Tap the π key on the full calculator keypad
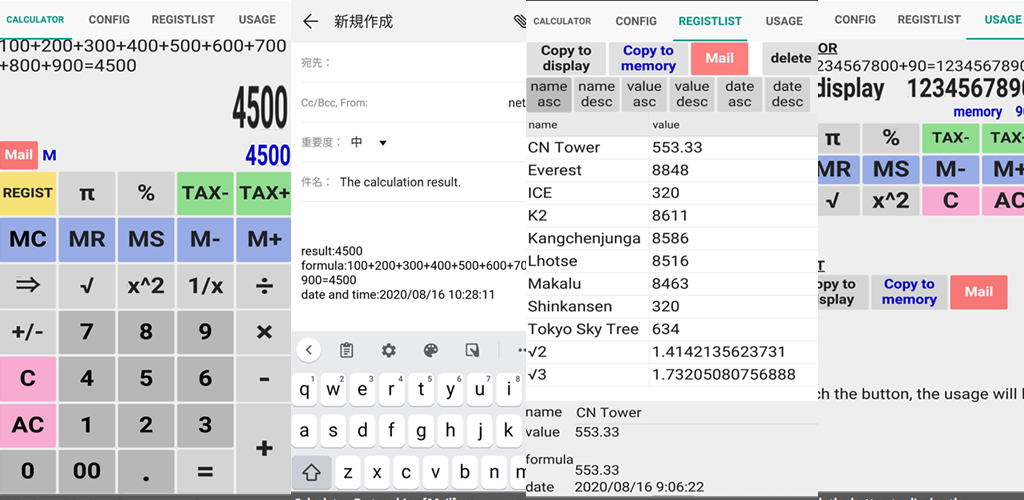This screenshot has width=1024, height=500. pyautogui.click(x=87, y=193)
